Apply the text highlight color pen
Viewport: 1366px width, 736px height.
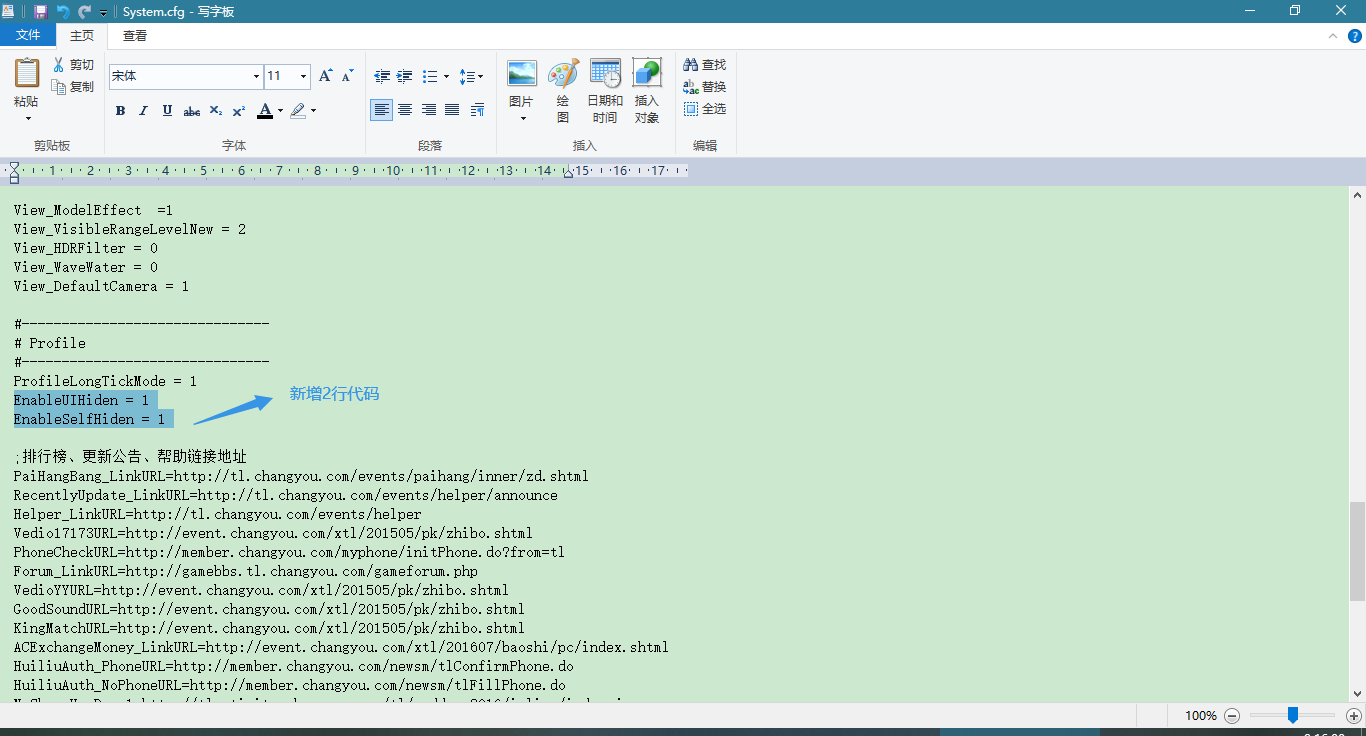pos(298,110)
